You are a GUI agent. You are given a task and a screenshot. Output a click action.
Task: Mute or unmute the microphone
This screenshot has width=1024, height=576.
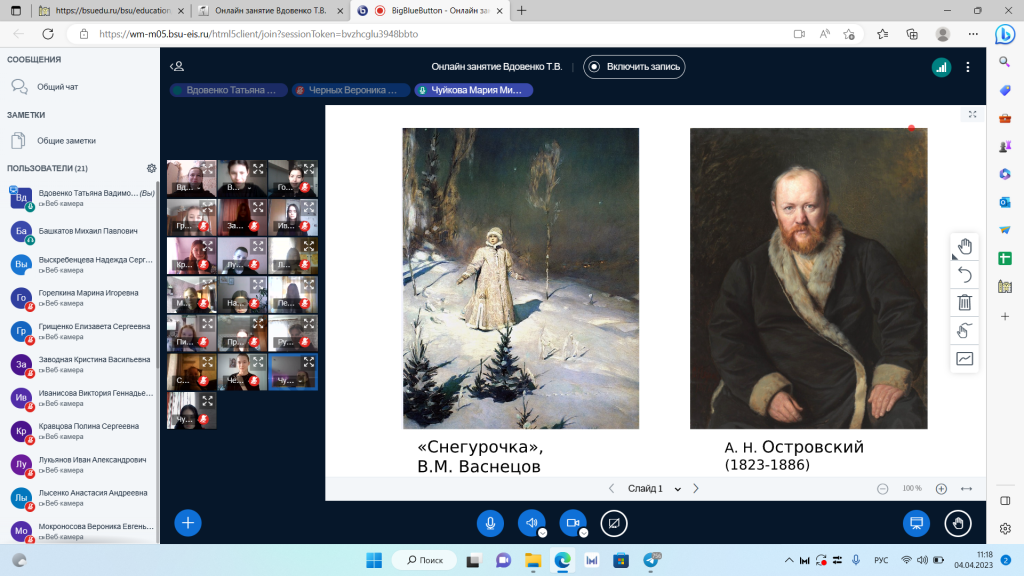(490, 523)
